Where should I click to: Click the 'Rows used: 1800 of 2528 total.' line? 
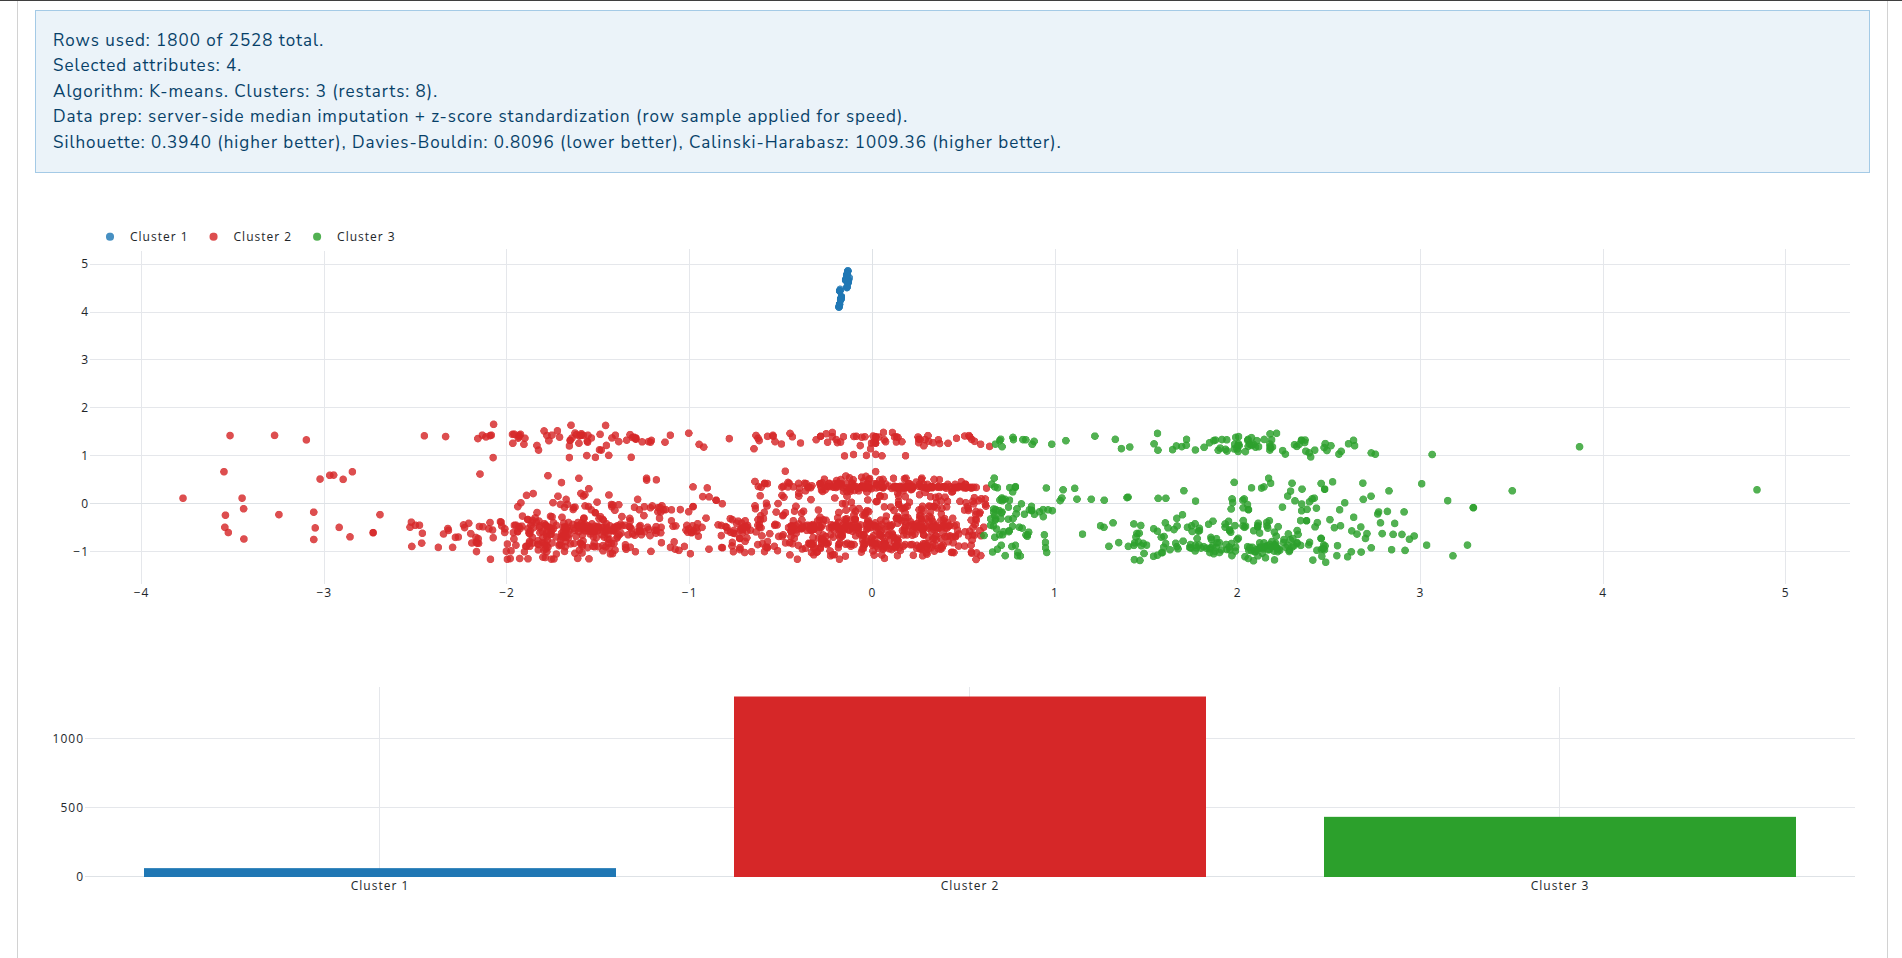pyautogui.click(x=188, y=40)
